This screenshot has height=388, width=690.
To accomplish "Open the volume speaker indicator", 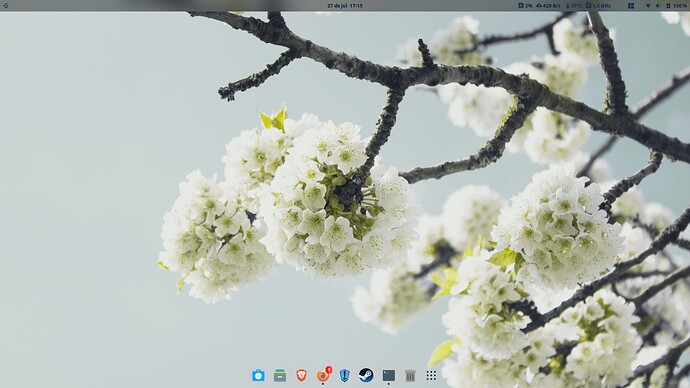I will [658, 6].
